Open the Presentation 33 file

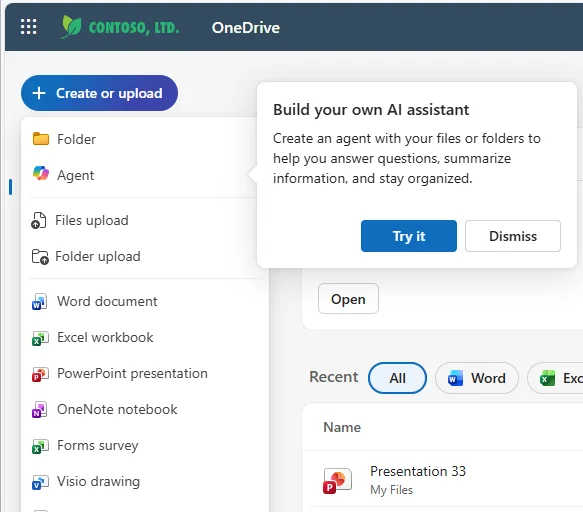point(418,471)
